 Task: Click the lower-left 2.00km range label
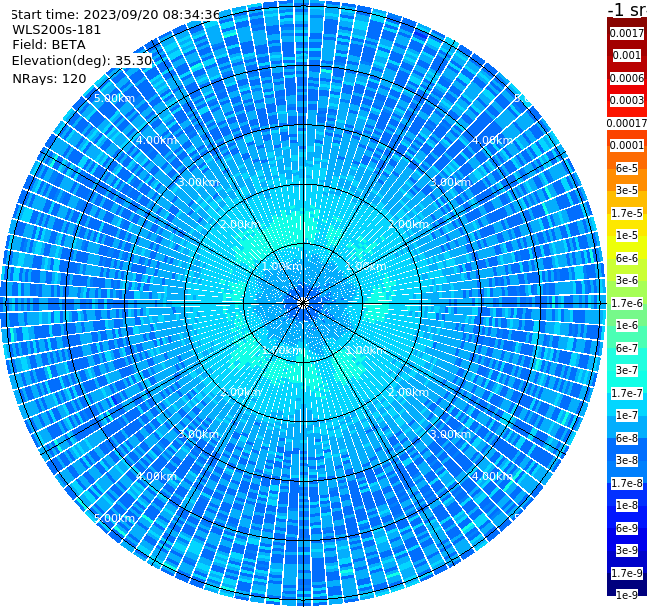241,392
